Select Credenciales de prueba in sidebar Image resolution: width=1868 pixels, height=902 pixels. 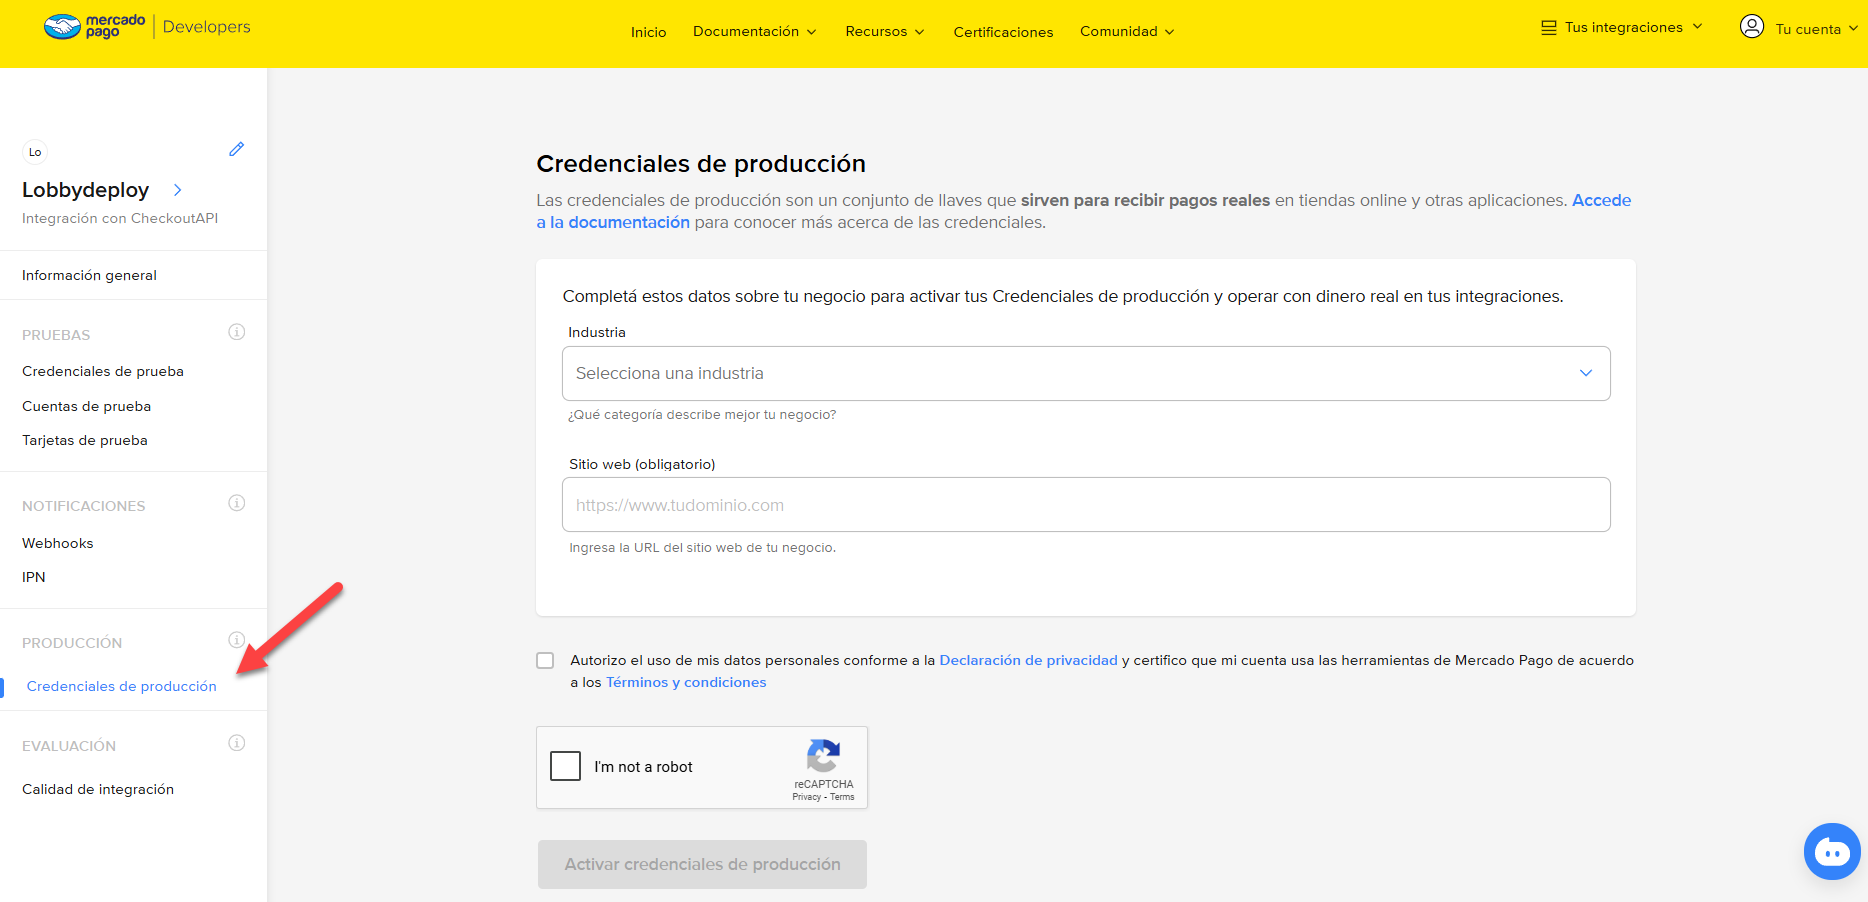point(103,371)
